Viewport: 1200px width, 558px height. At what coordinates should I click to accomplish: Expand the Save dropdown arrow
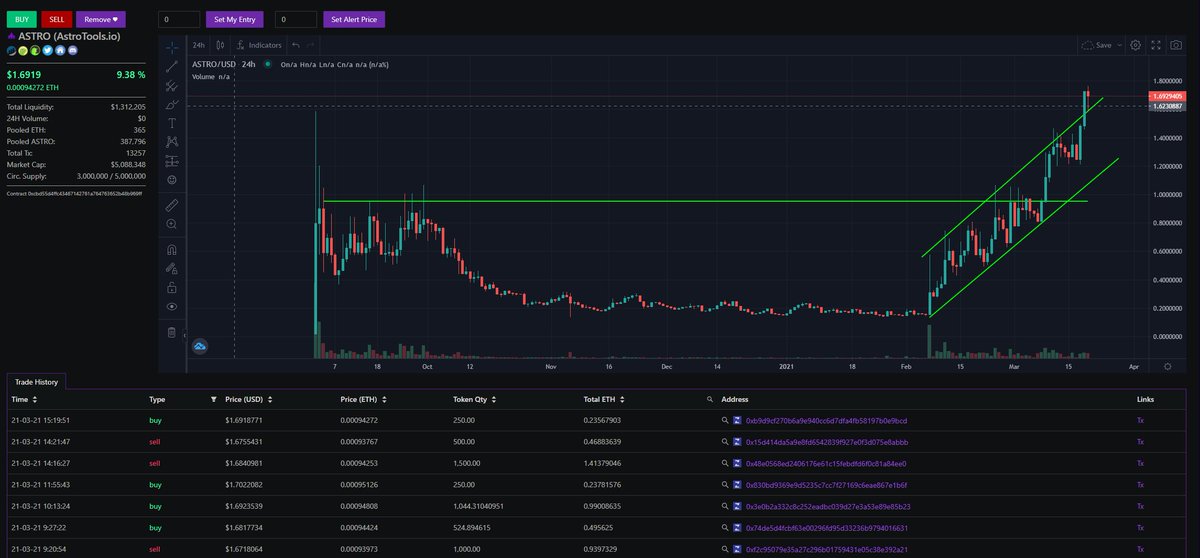pyautogui.click(x=1119, y=45)
